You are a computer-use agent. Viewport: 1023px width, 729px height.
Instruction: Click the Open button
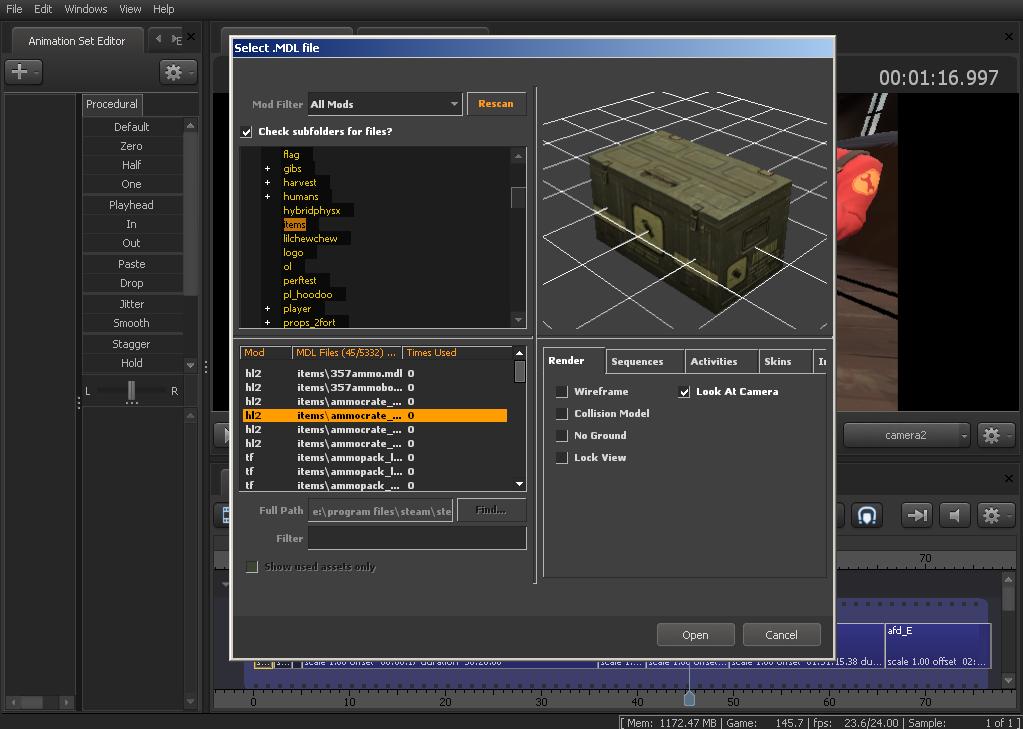[x=695, y=635]
